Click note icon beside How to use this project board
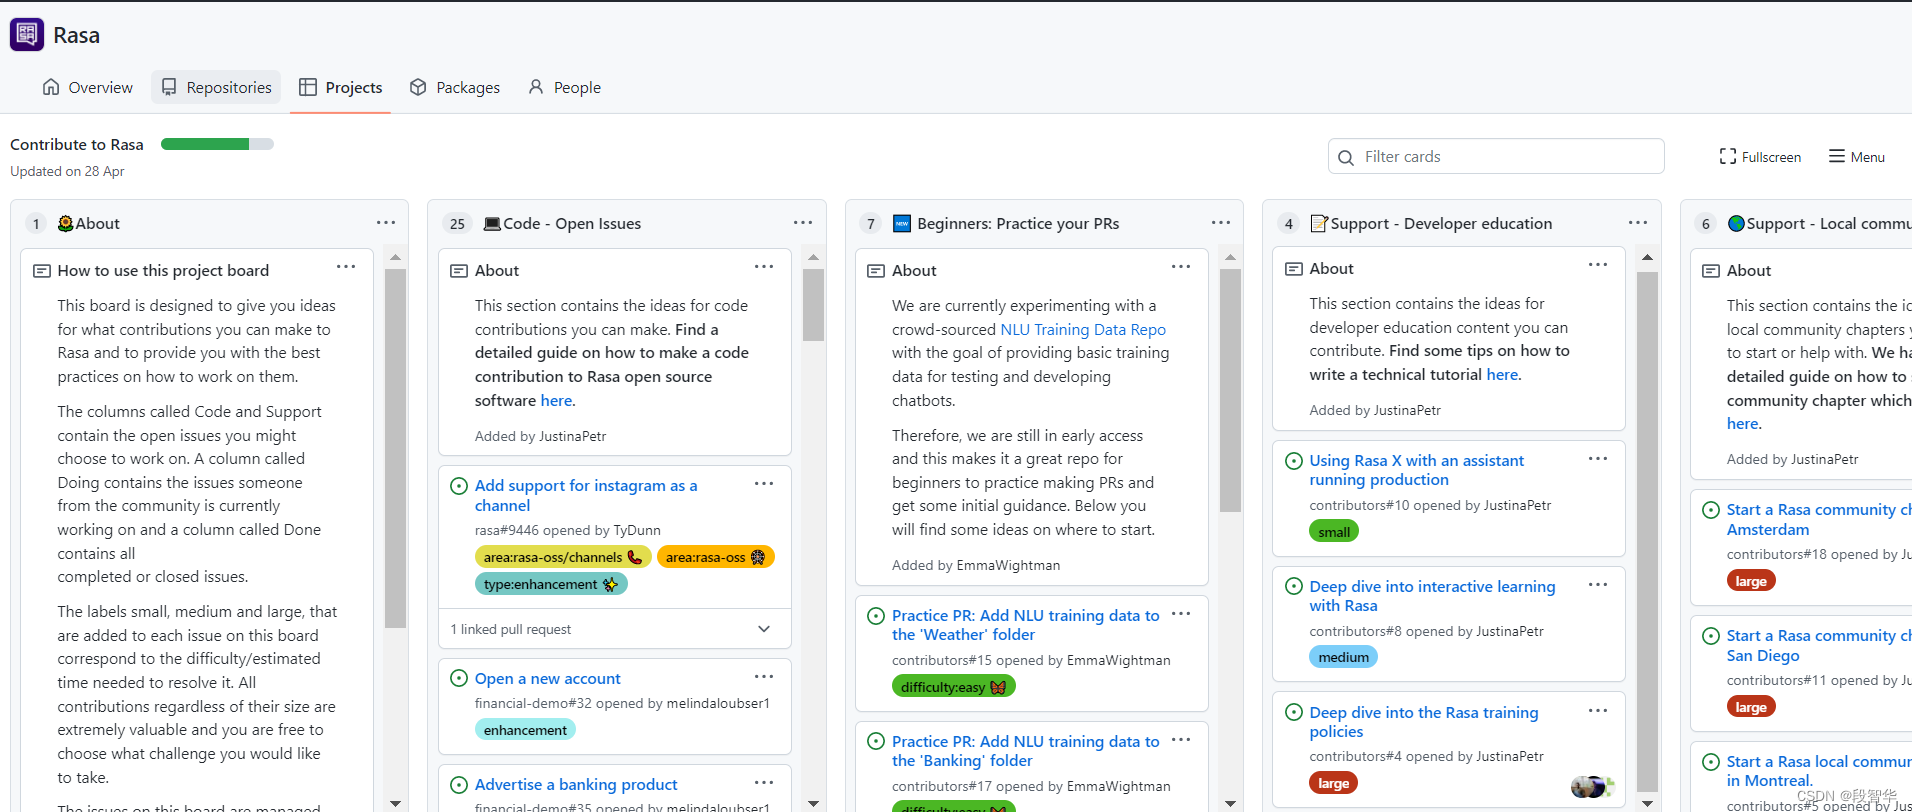This screenshot has width=1912, height=812. (x=42, y=271)
